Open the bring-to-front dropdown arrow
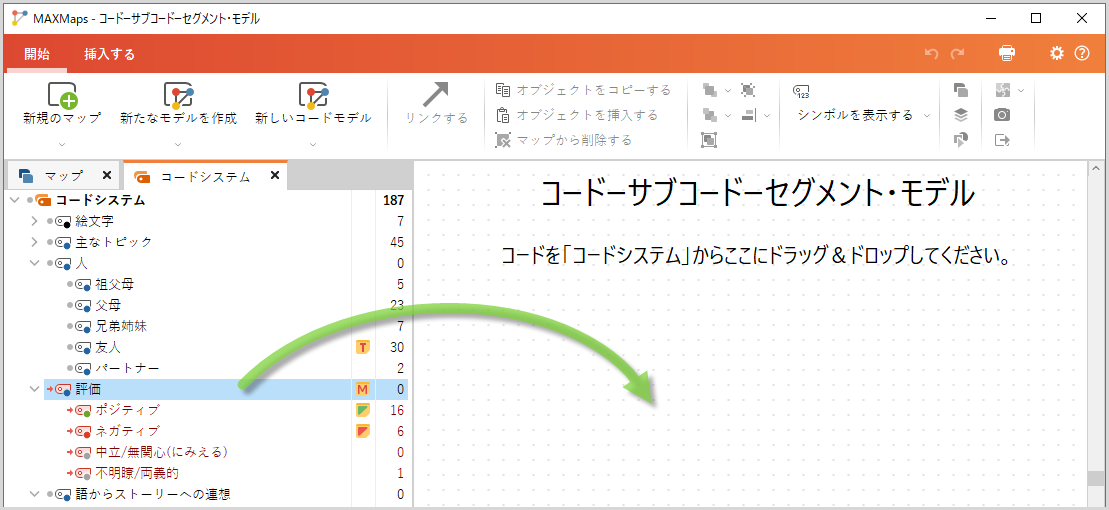 [x=728, y=91]
